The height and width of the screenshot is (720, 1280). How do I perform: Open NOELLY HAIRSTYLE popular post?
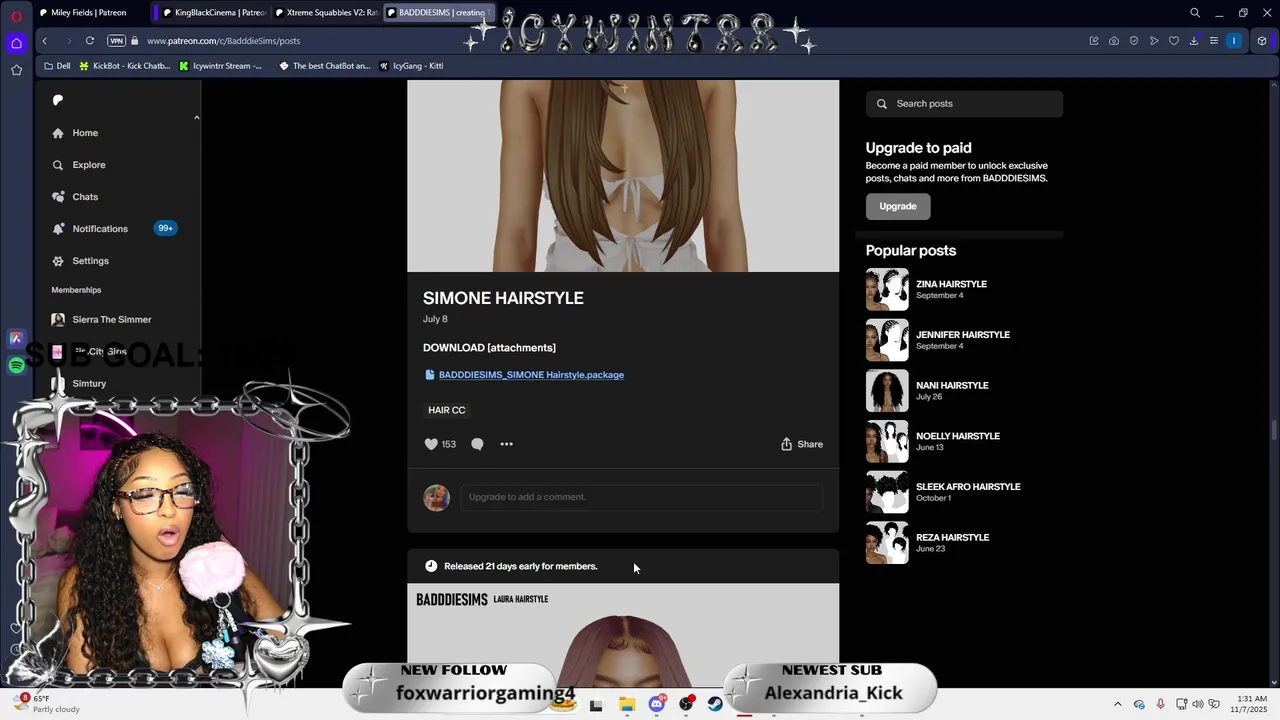click(958, 436)
